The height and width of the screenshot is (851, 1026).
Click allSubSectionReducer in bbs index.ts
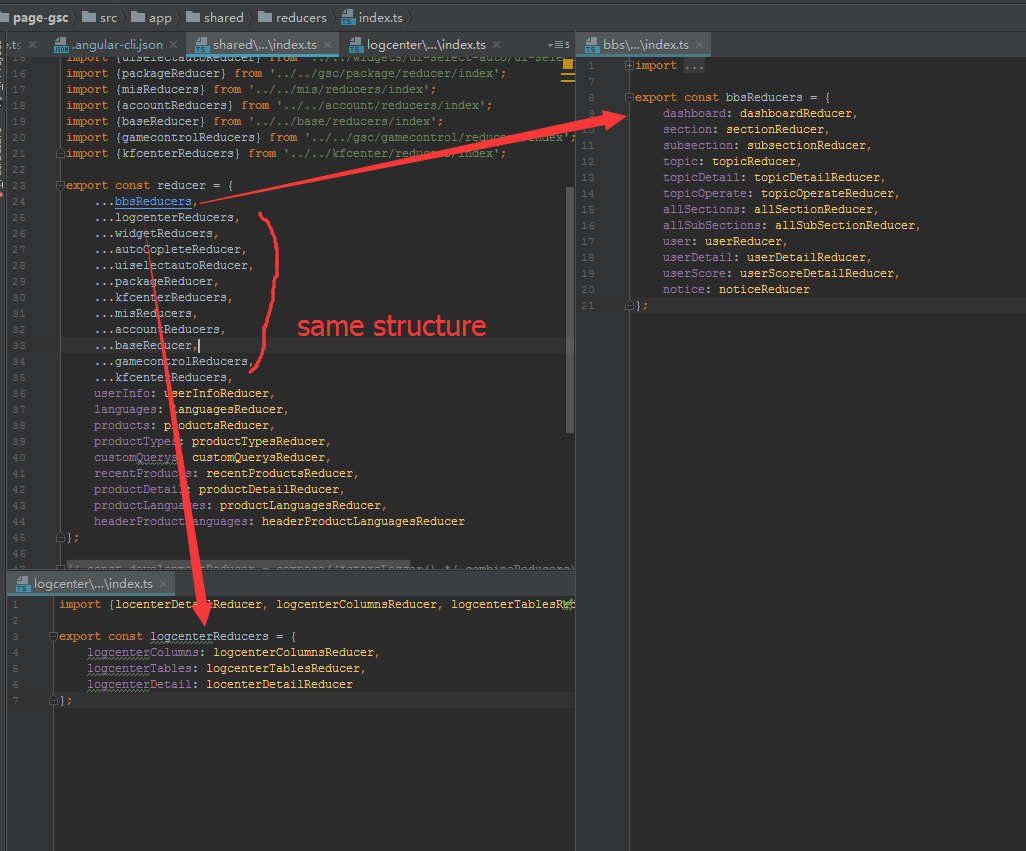coord(845,225)
